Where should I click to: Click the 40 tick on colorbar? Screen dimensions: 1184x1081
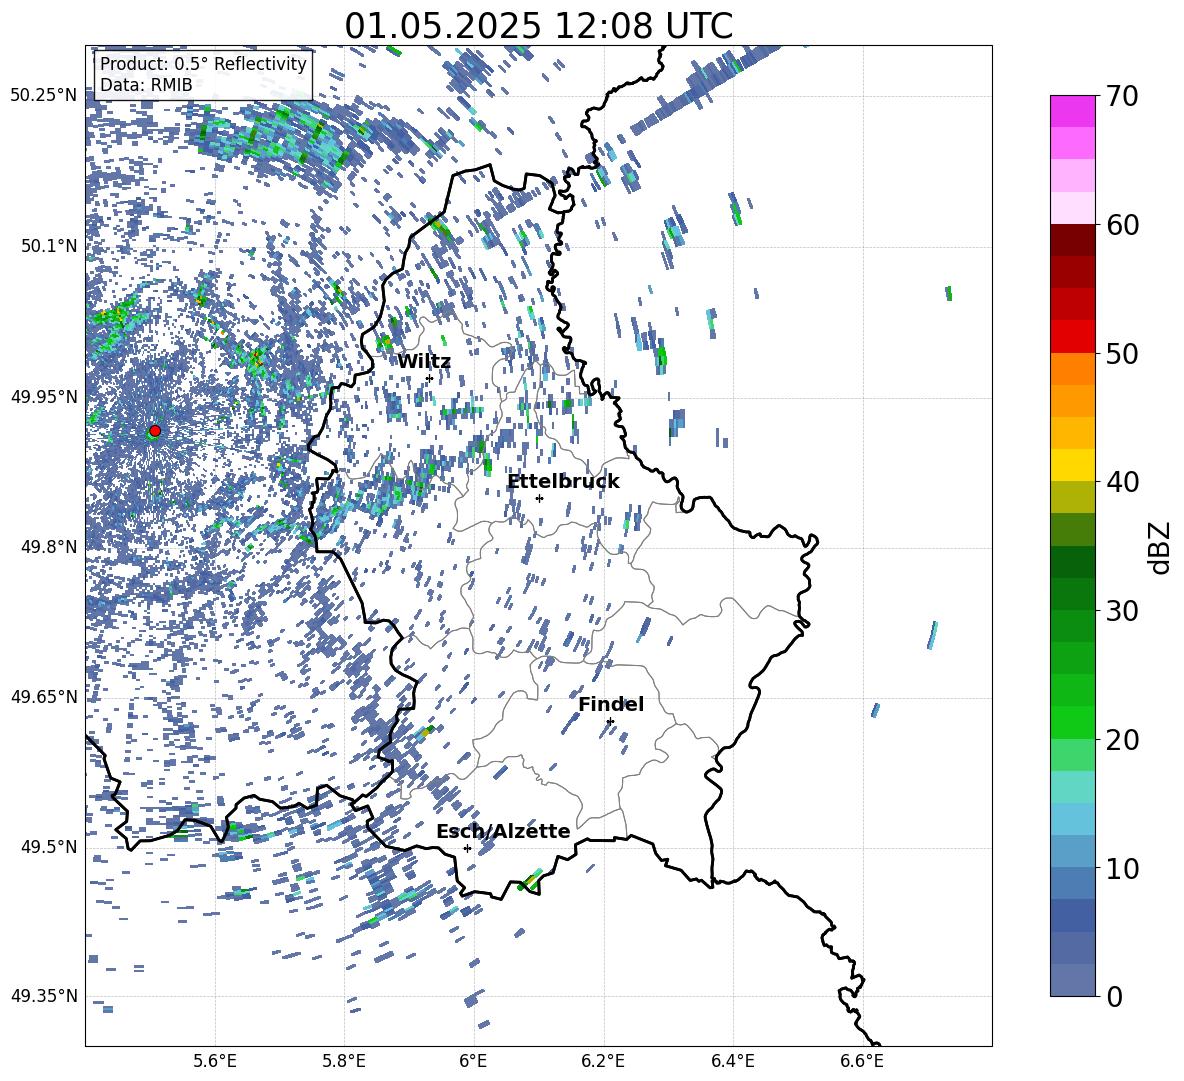pos(1121,482)
